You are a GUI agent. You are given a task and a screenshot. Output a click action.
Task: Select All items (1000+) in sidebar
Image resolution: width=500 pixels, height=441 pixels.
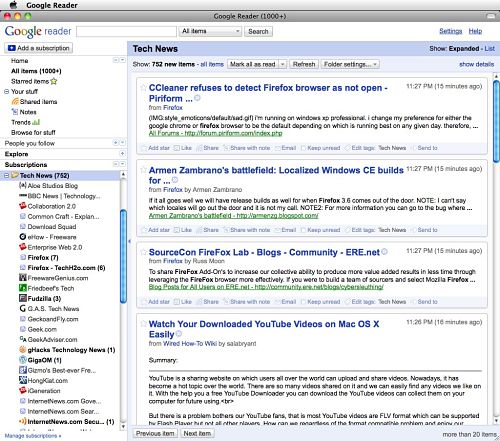tap(36, 71)
